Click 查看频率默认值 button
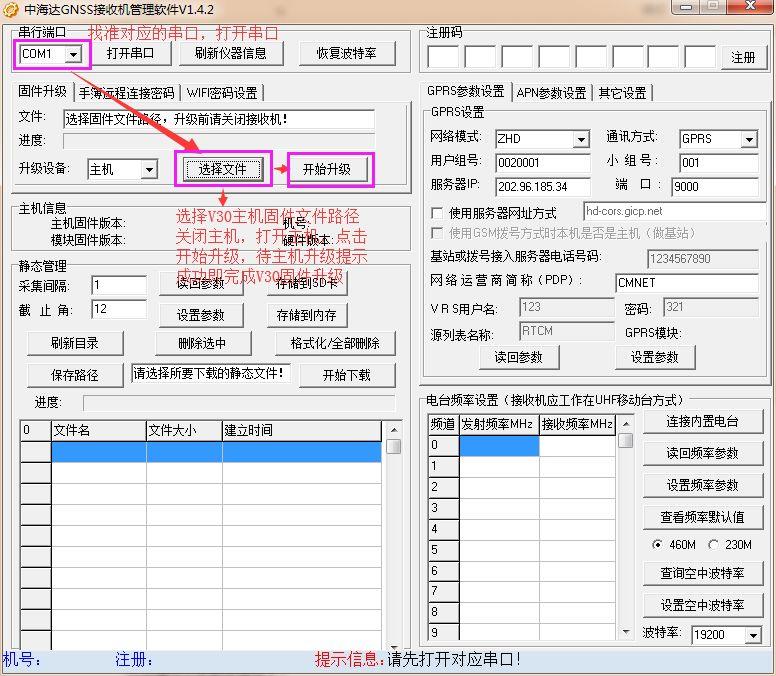This screenshot has height=676, width=776. click(x=703, y=518)
